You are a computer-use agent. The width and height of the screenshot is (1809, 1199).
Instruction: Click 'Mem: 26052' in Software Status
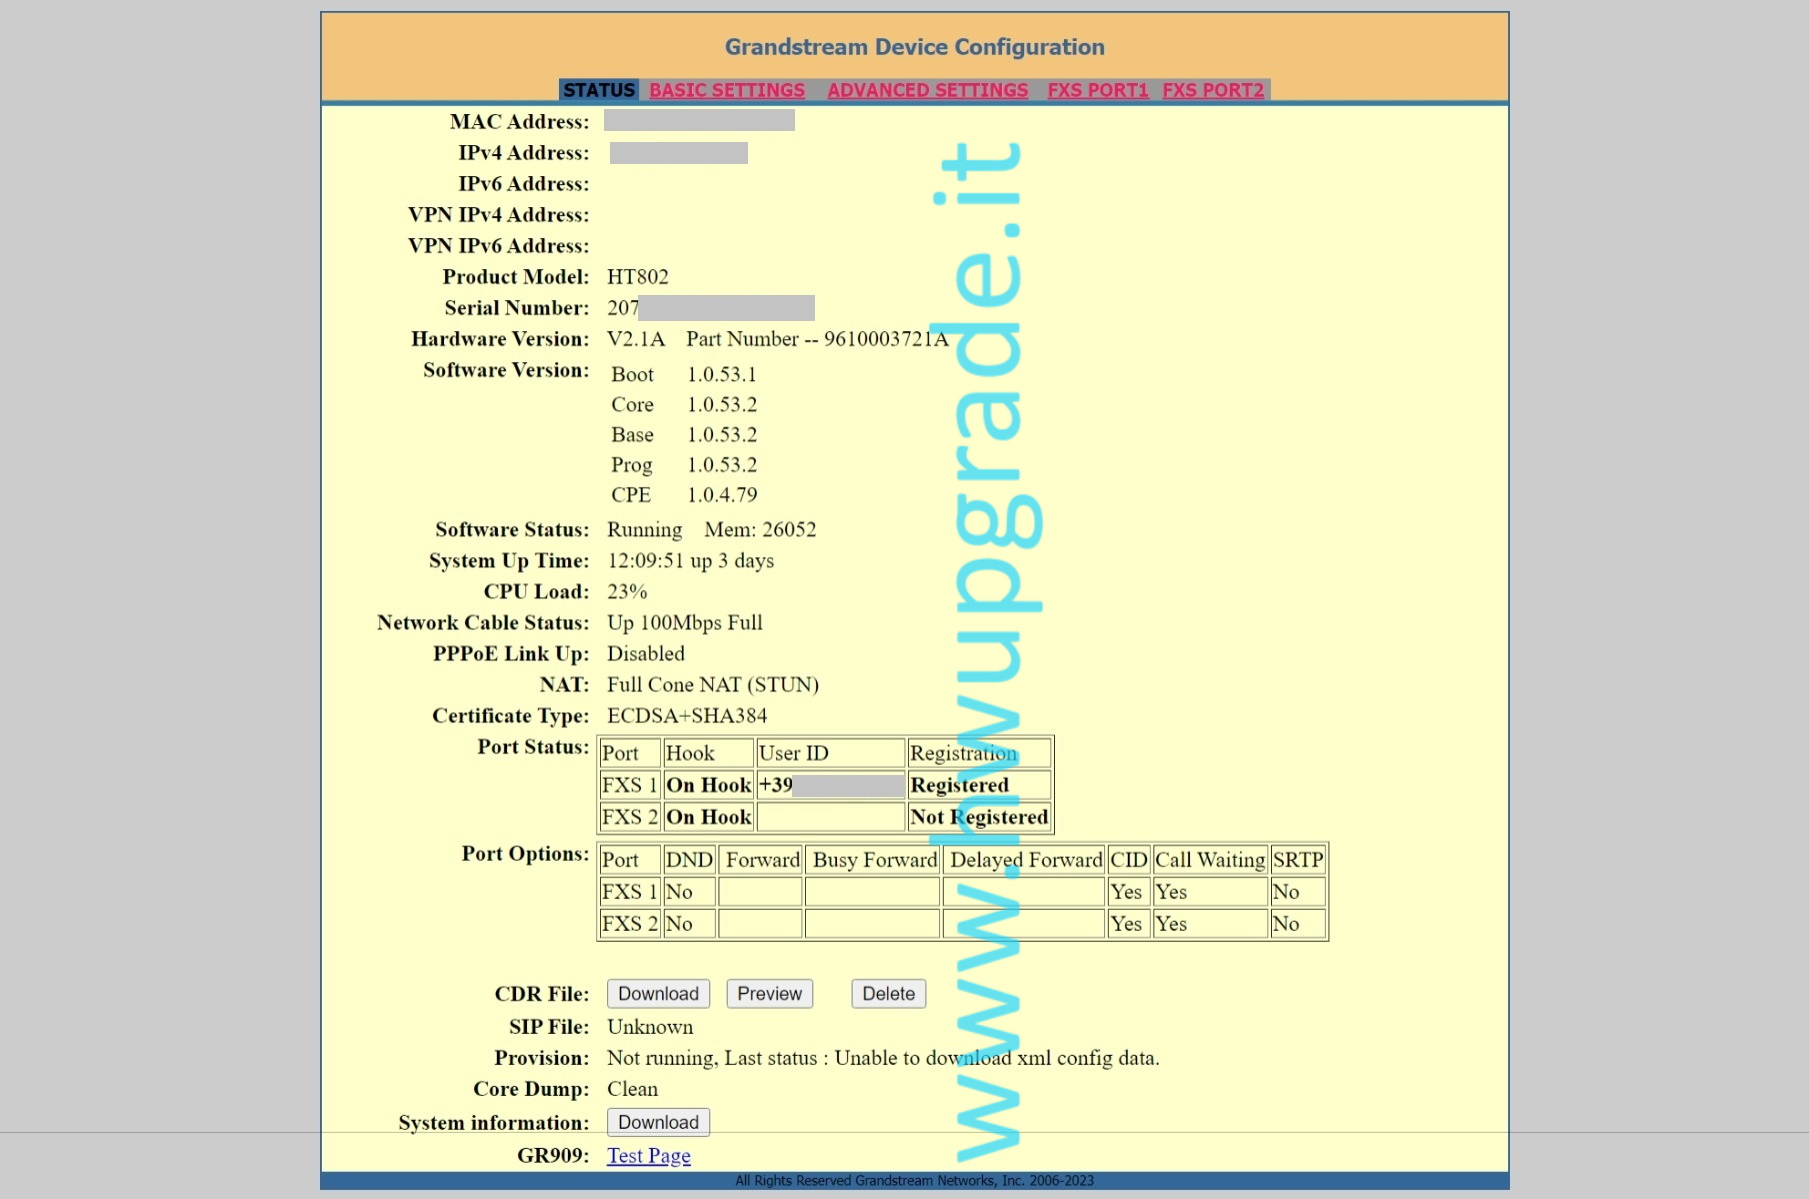tap(760, 530)
